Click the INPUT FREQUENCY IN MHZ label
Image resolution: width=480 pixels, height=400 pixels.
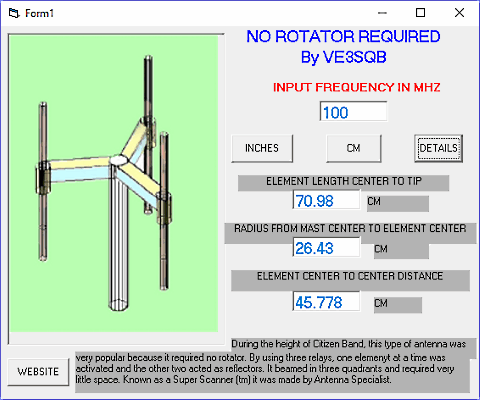357,87
